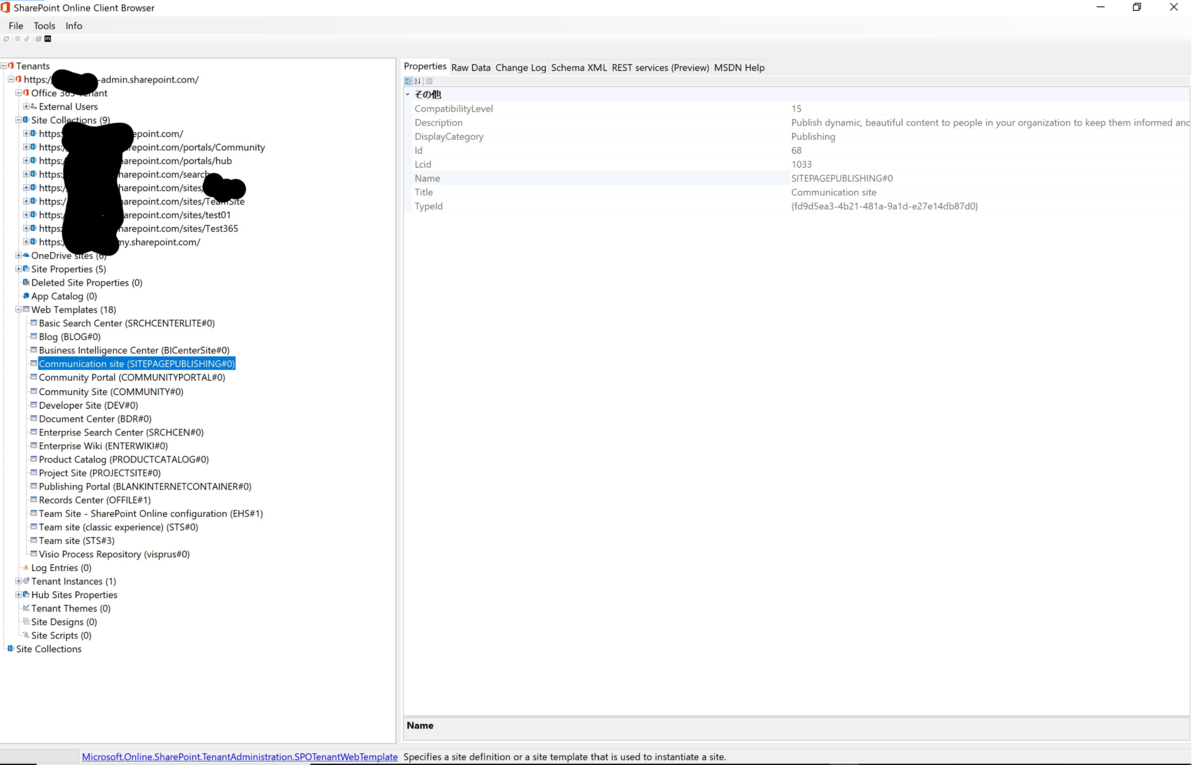Viewport: 1200px width, 765px height.
Task: Click the Site Collections (9) SharePoint icon
Action: click(26, 120)
